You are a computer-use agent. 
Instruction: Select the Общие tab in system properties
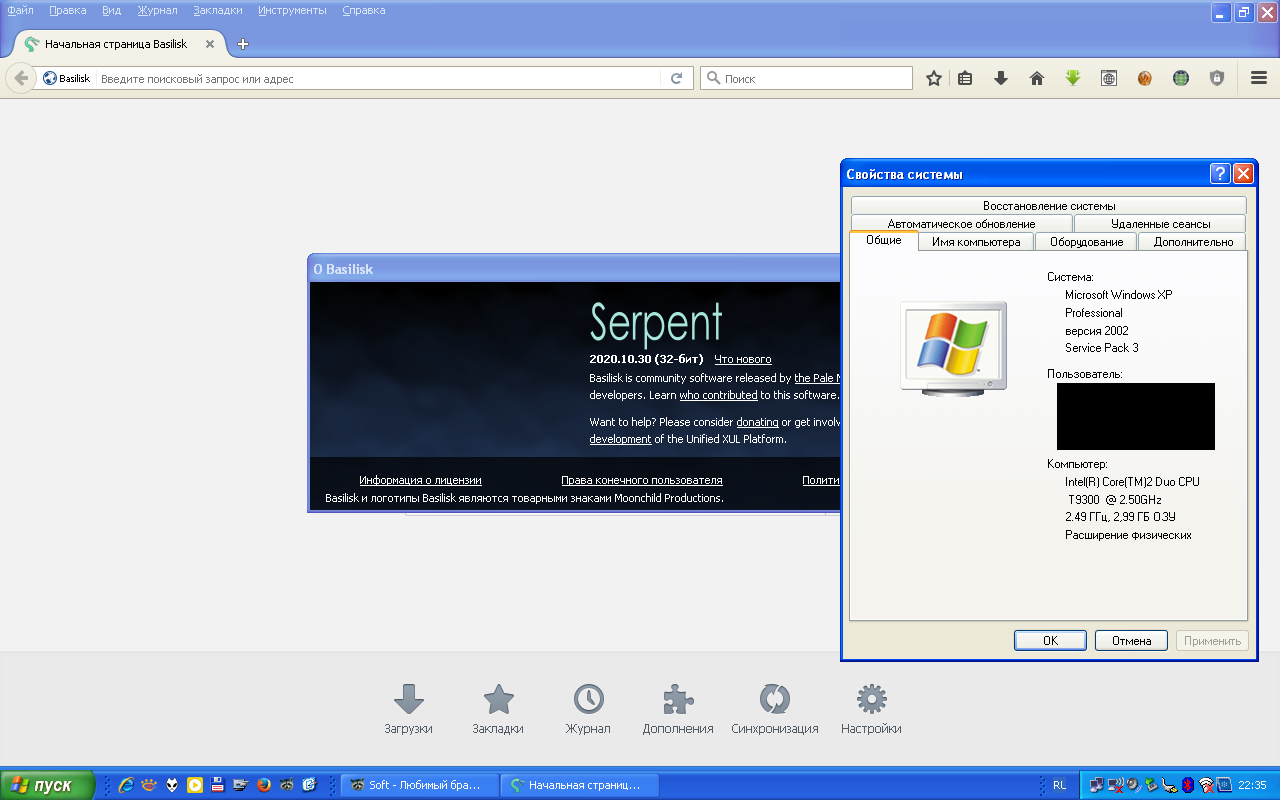tap(884, 240)
